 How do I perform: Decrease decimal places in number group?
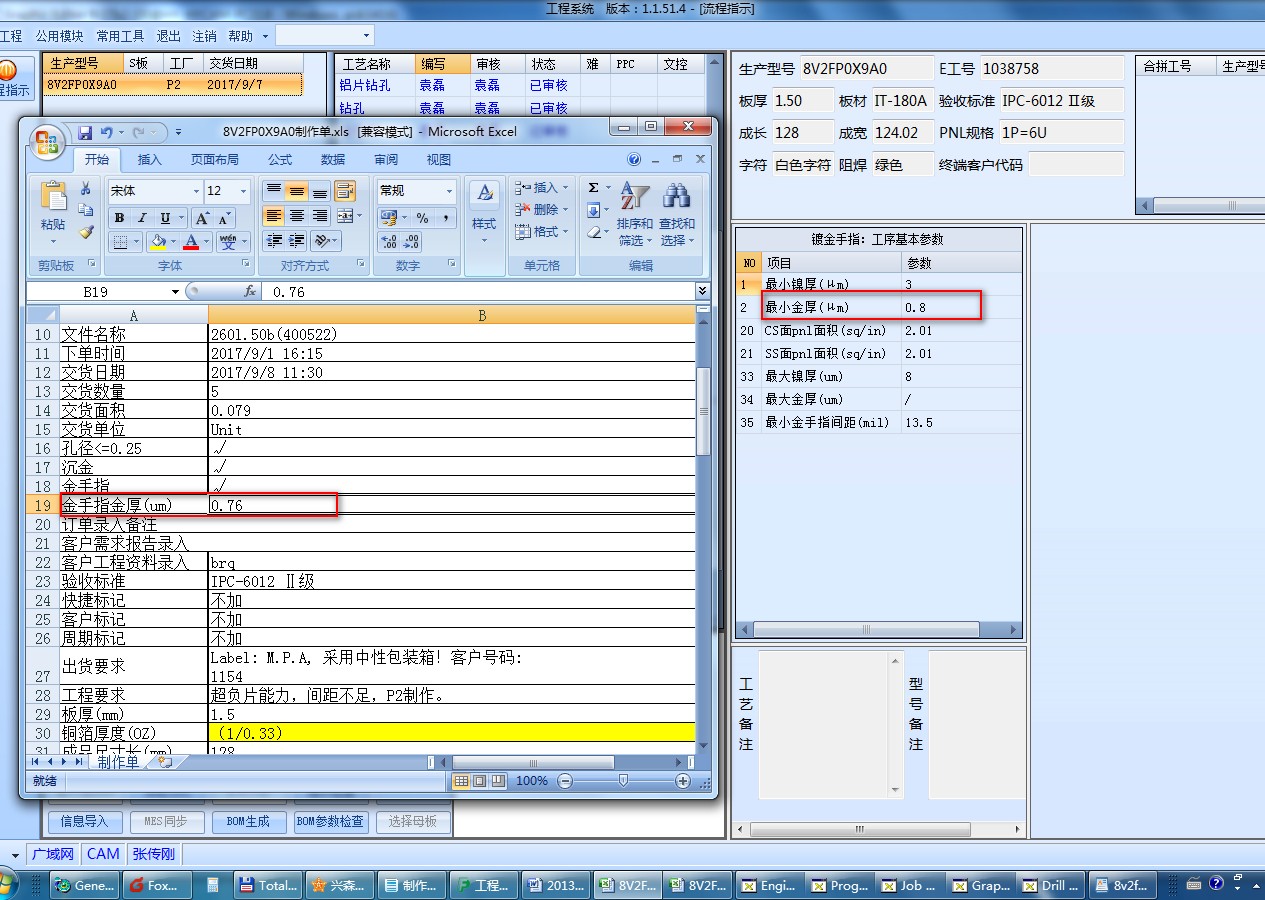click(x=412, y=242)
